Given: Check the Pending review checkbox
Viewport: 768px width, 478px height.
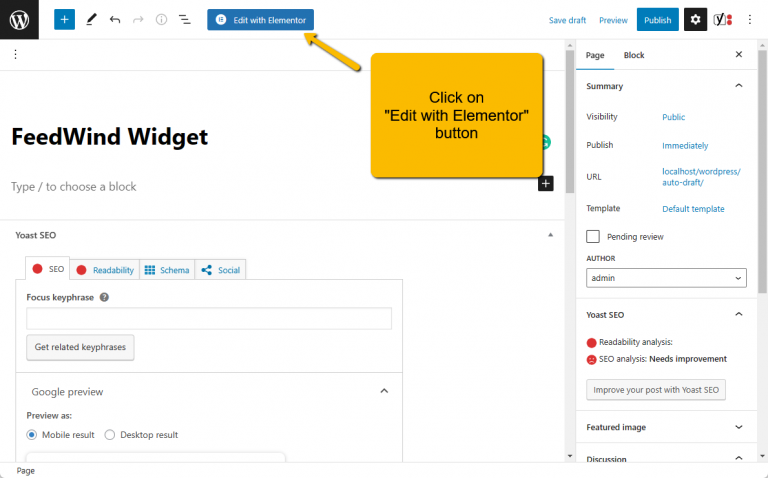Looking at the screenshot, I should [593, 237].
